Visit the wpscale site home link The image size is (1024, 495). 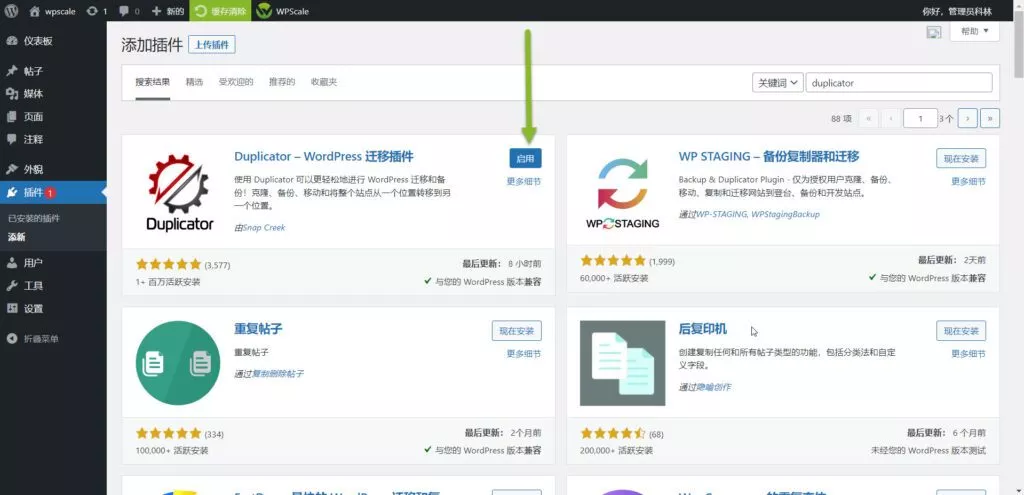(x=54, y=11)
